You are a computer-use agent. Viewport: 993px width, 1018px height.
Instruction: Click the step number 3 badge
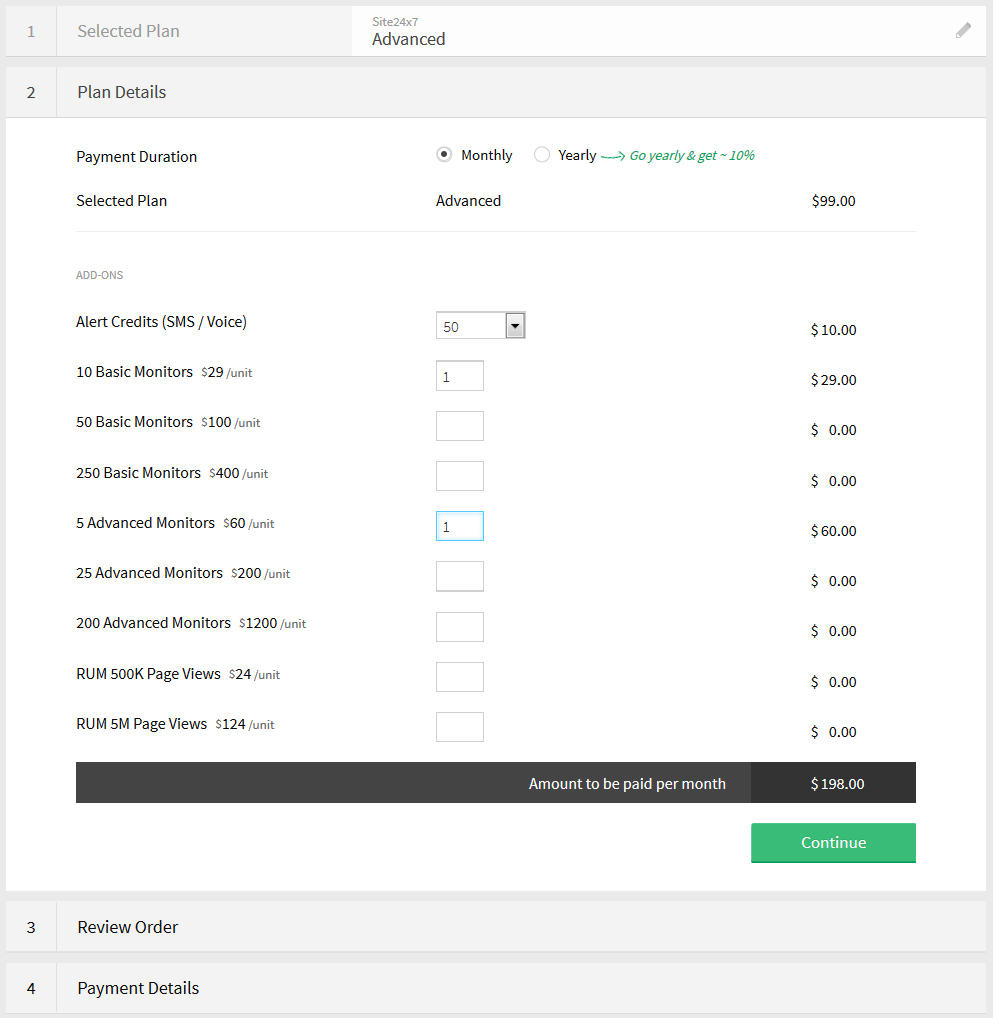(31, 927)
